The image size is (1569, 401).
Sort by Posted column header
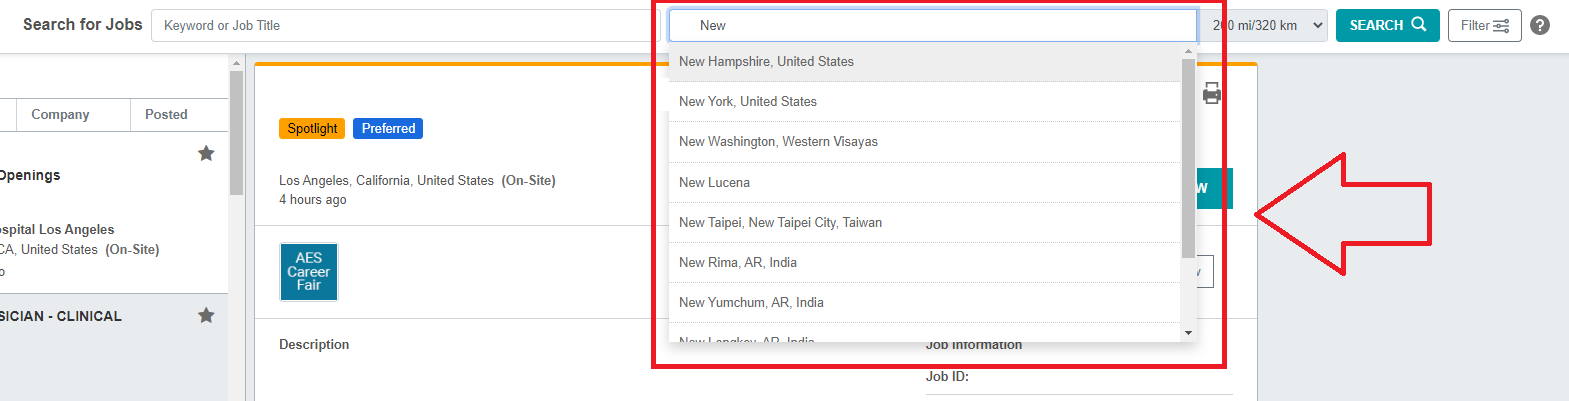[x=166, y=115]
